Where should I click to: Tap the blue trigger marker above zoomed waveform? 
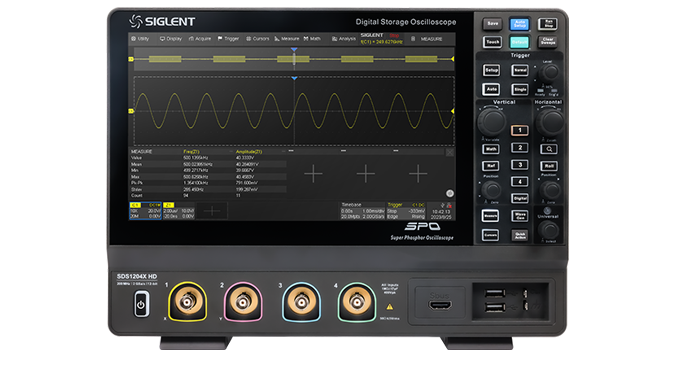294,78
